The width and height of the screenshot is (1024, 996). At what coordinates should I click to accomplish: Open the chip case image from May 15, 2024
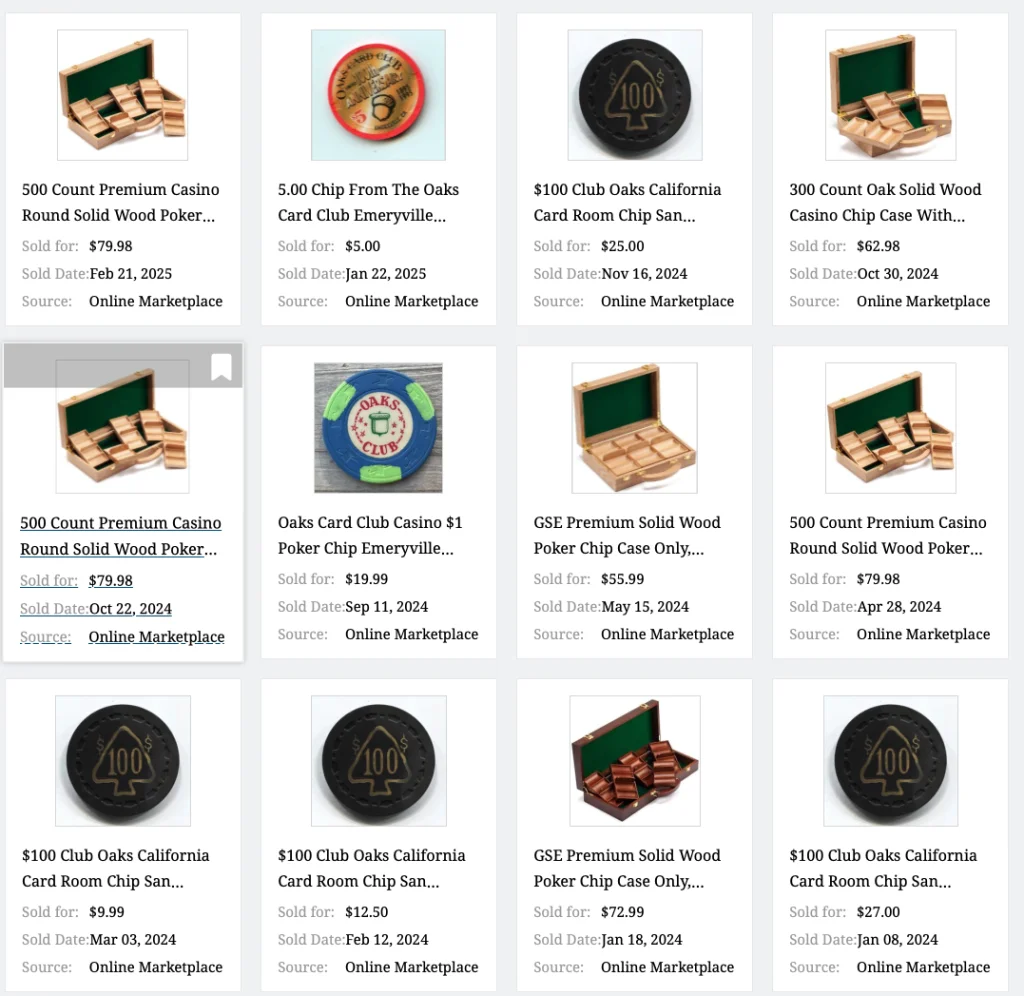[x=635, y=428]
